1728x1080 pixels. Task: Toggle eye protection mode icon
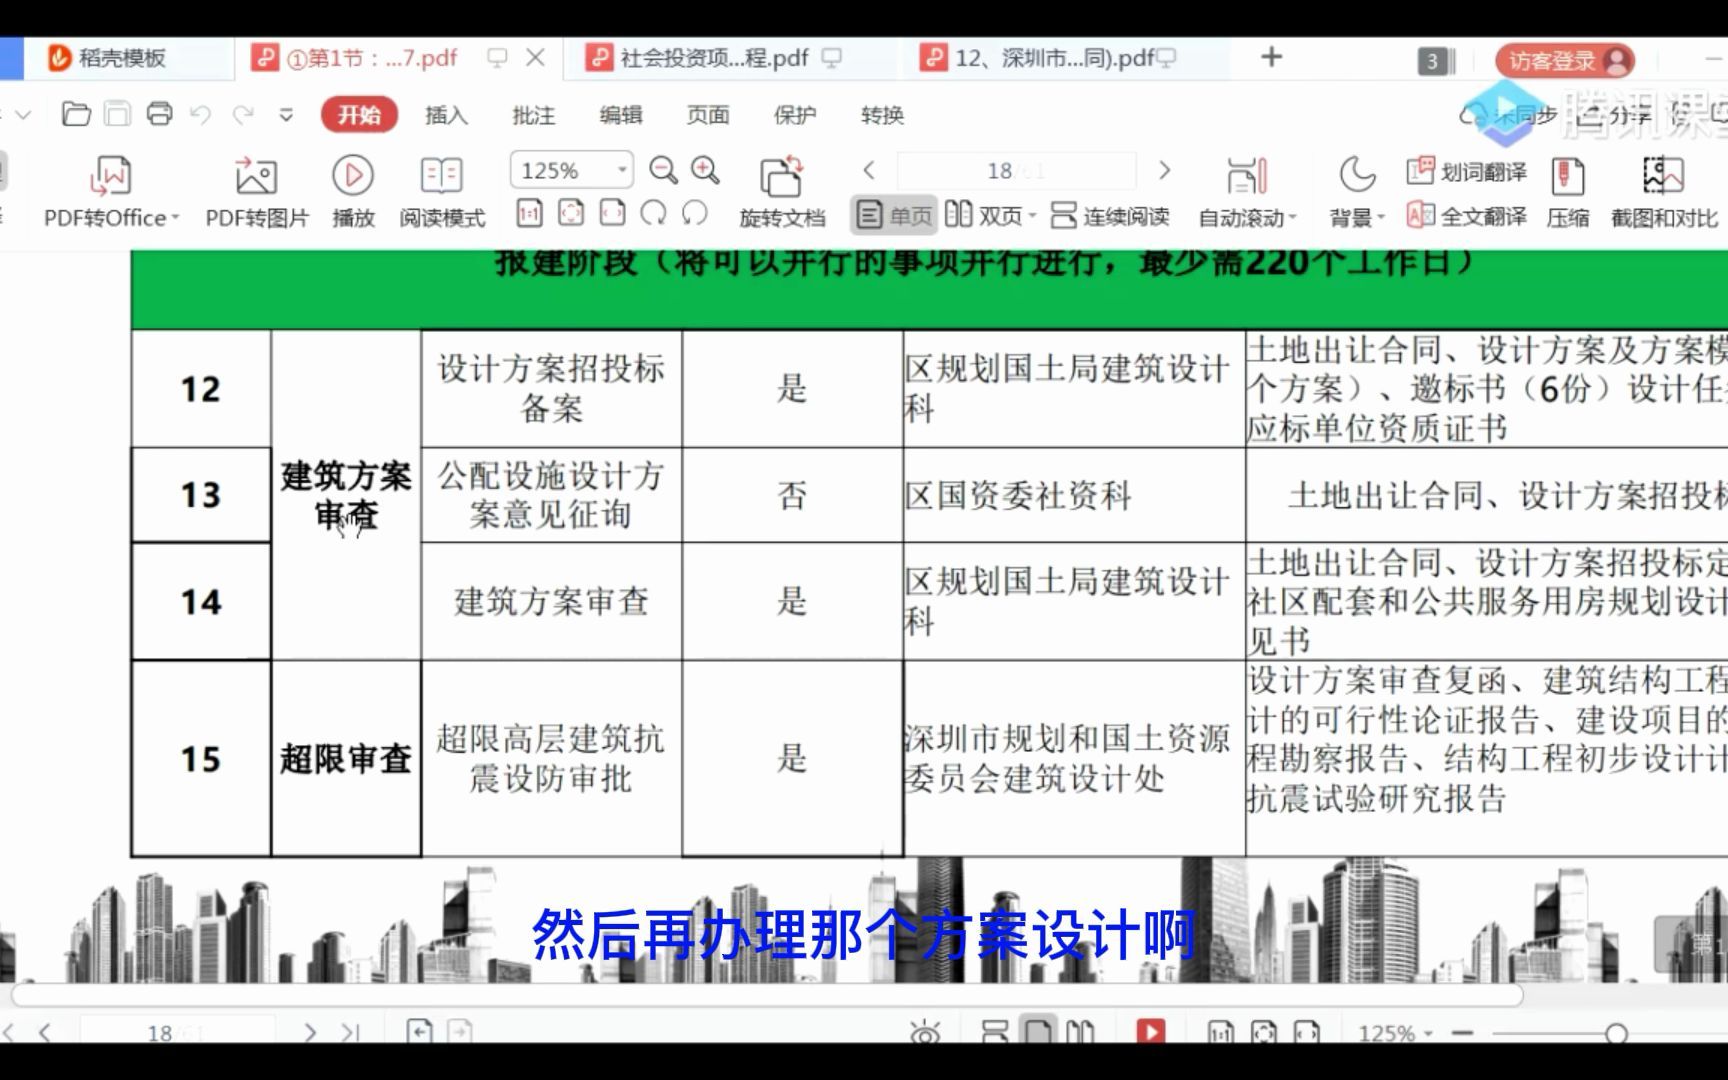coord(925,1032)
